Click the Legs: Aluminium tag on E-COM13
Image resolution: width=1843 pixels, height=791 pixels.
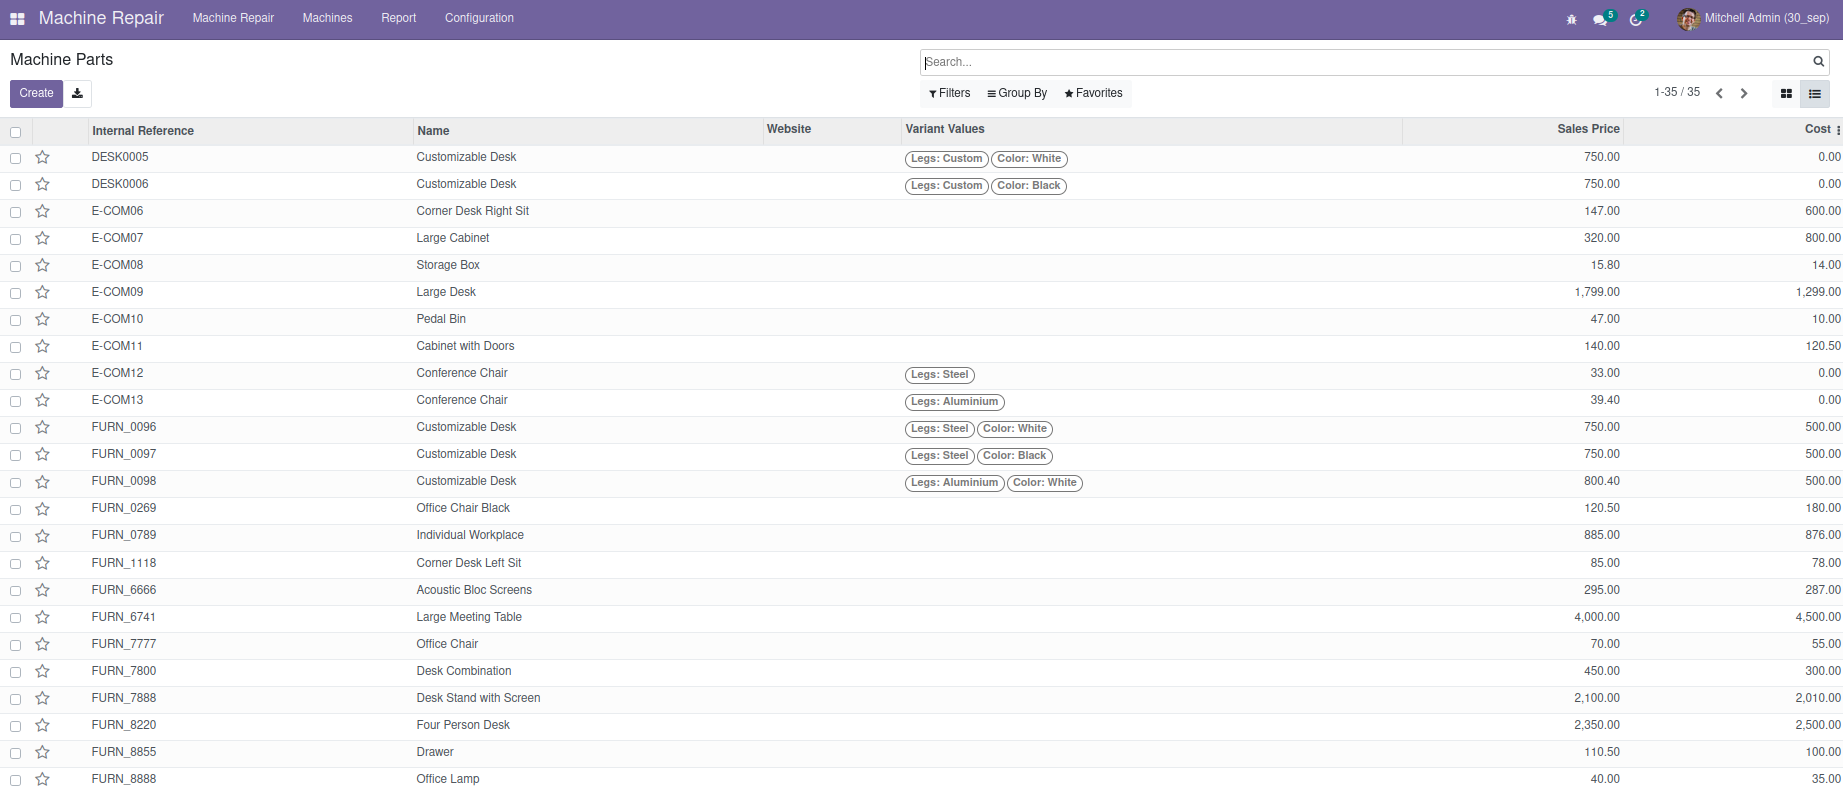point(954,401)
